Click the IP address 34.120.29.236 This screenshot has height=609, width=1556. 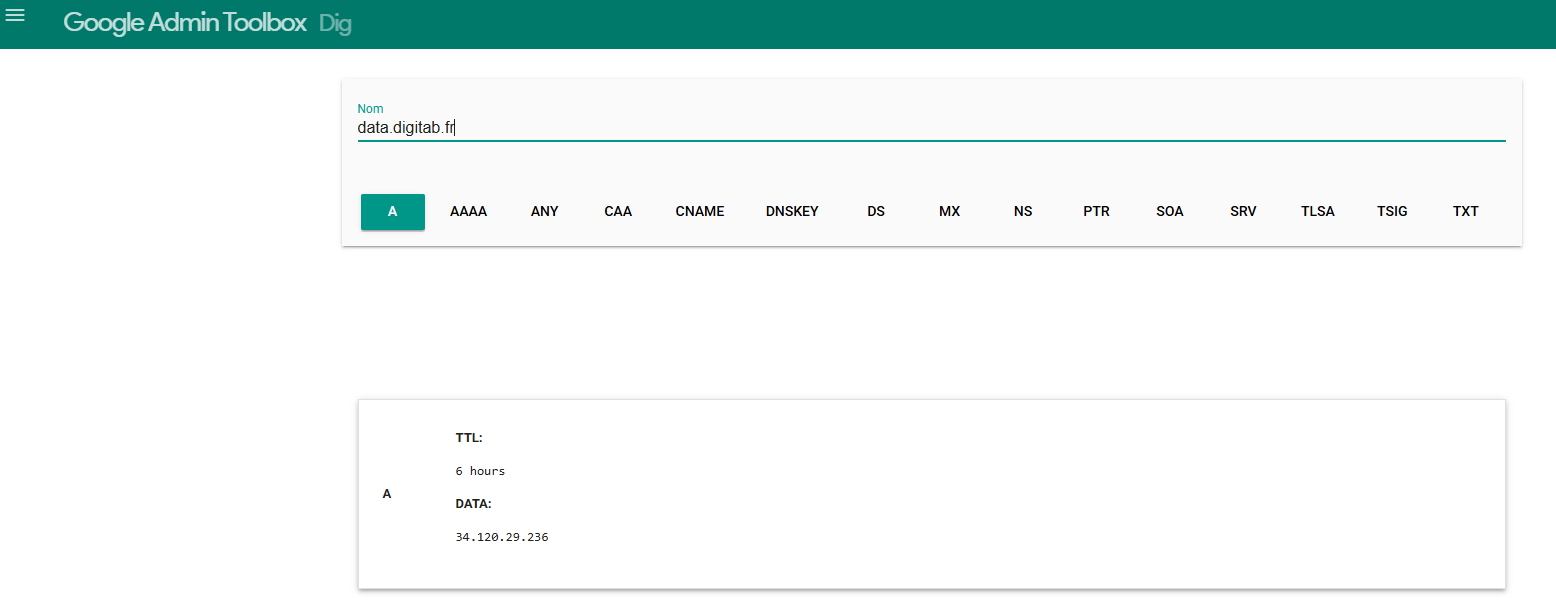coord(502,538)
